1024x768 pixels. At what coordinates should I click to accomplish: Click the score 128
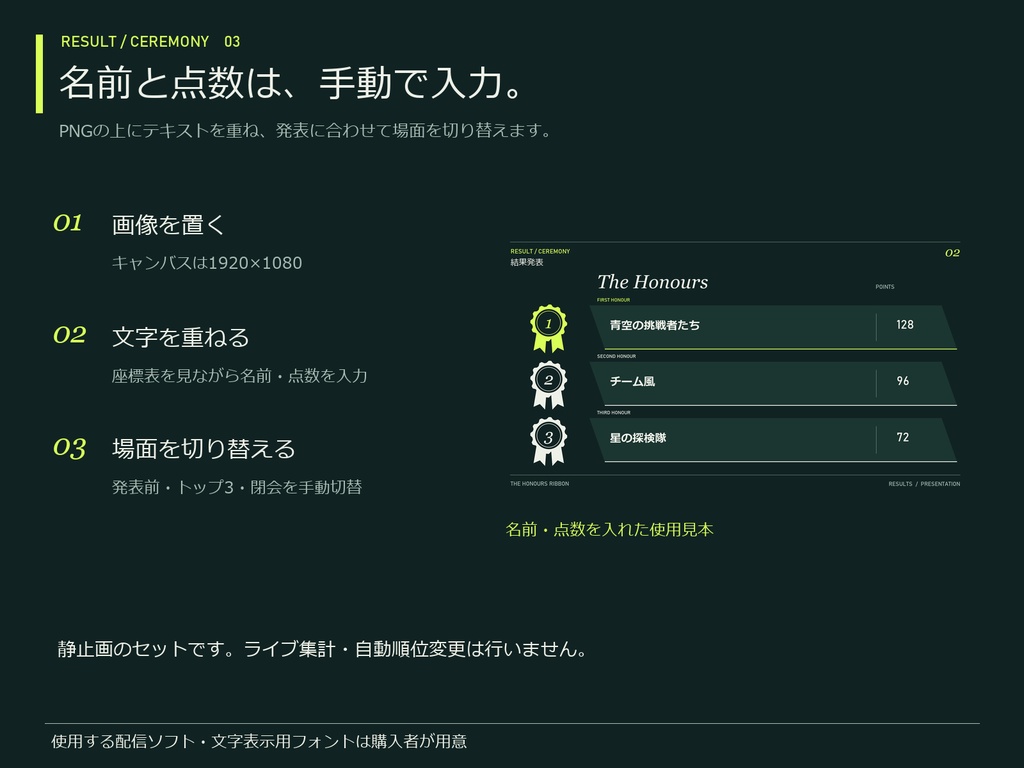905,325
